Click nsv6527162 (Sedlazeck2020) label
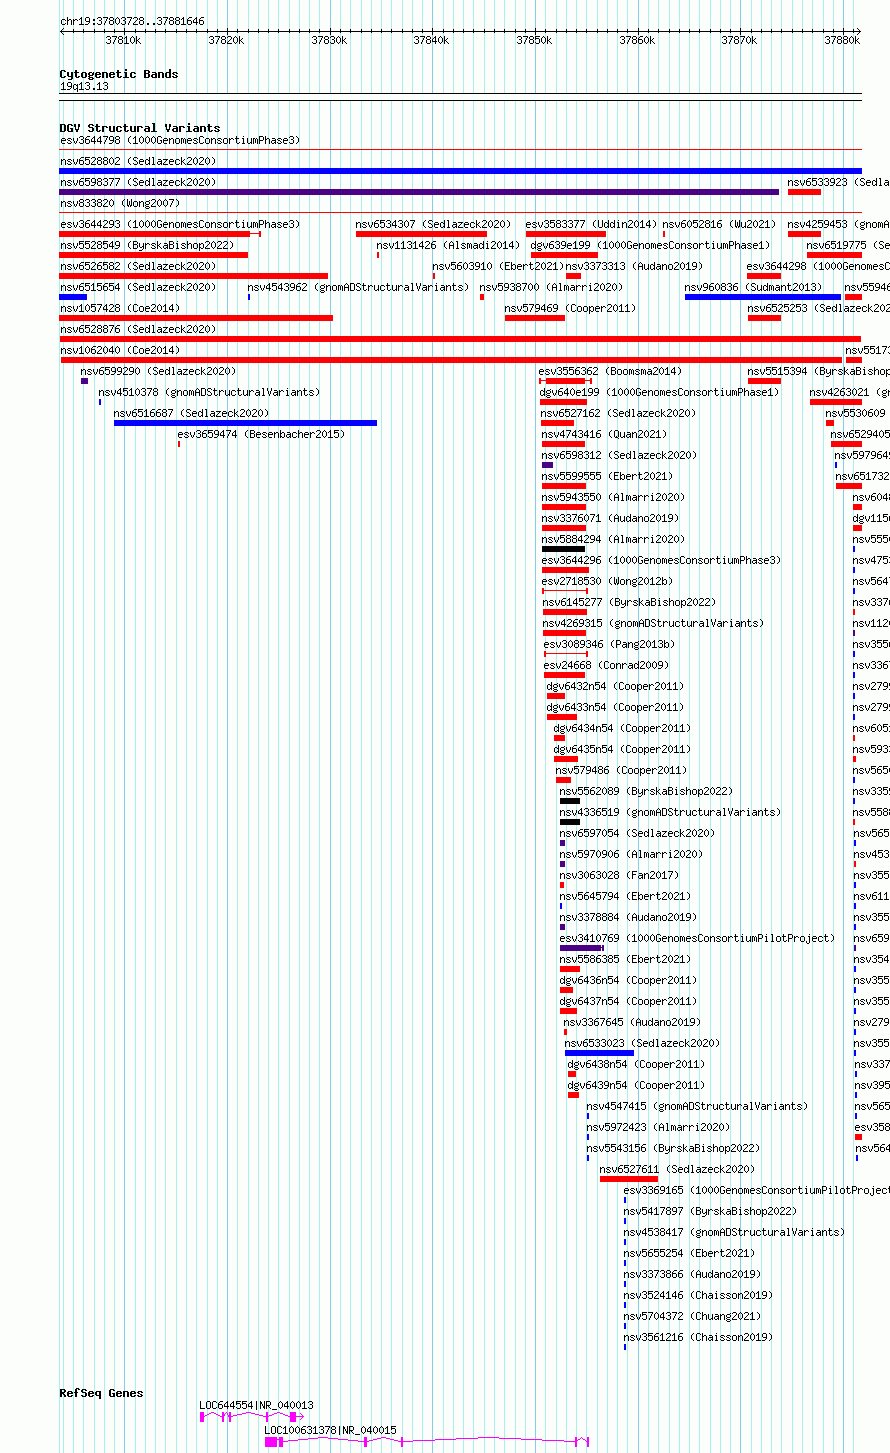The image size is (890, 1453). click(618, 413)
